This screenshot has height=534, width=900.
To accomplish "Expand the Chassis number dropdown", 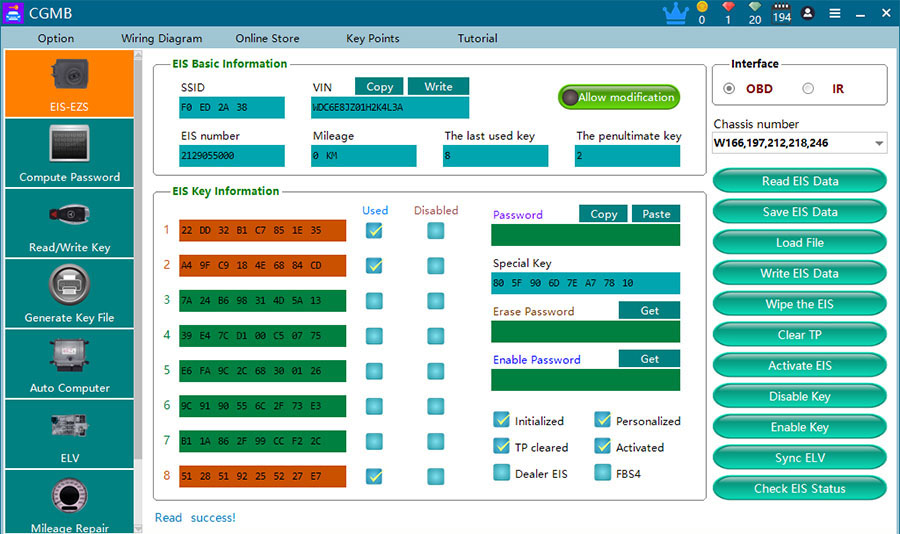I will pos(879,144).
